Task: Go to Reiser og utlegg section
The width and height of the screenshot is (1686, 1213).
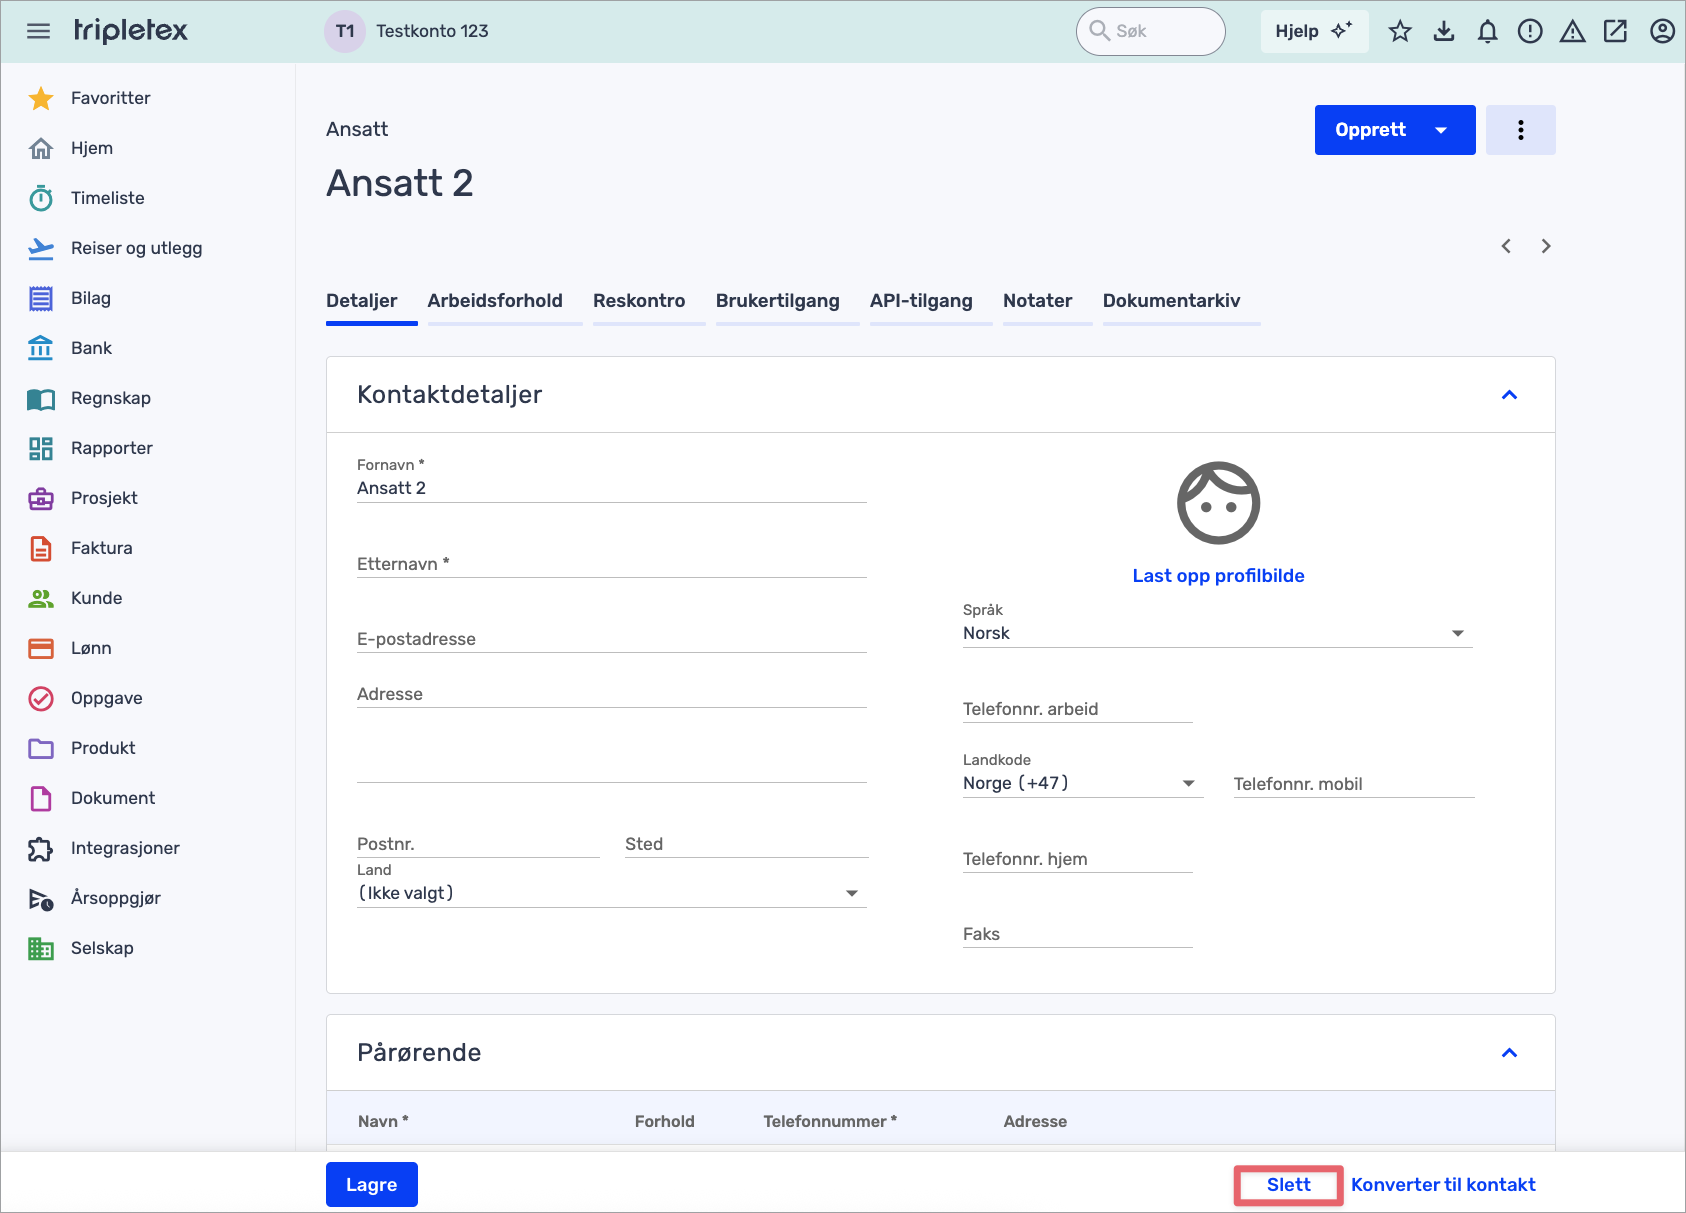Action: point(136,248)
